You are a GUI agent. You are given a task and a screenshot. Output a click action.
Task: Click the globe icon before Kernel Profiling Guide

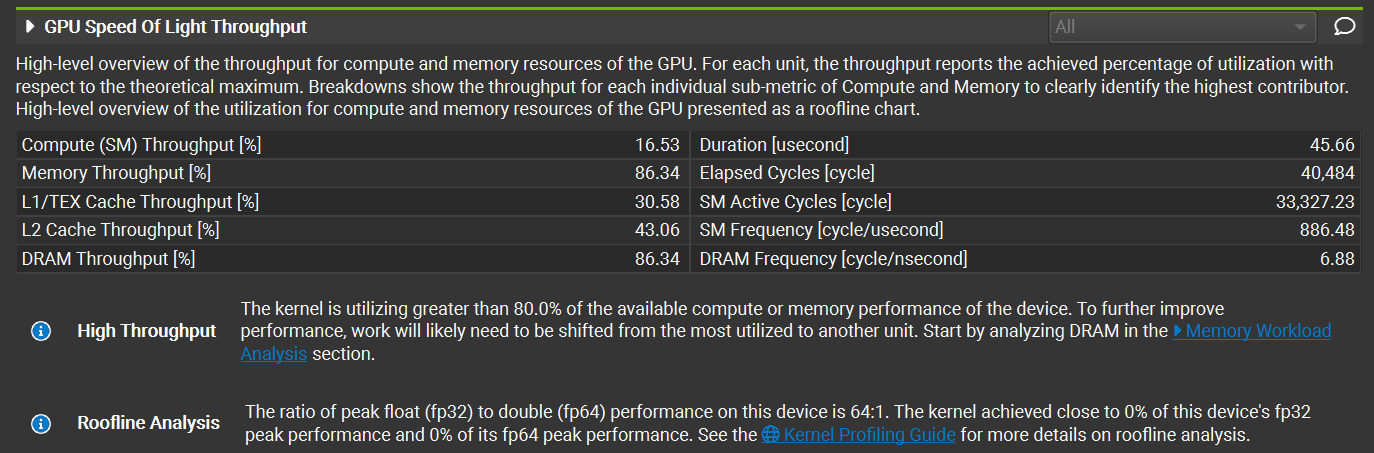coord(770,435)
